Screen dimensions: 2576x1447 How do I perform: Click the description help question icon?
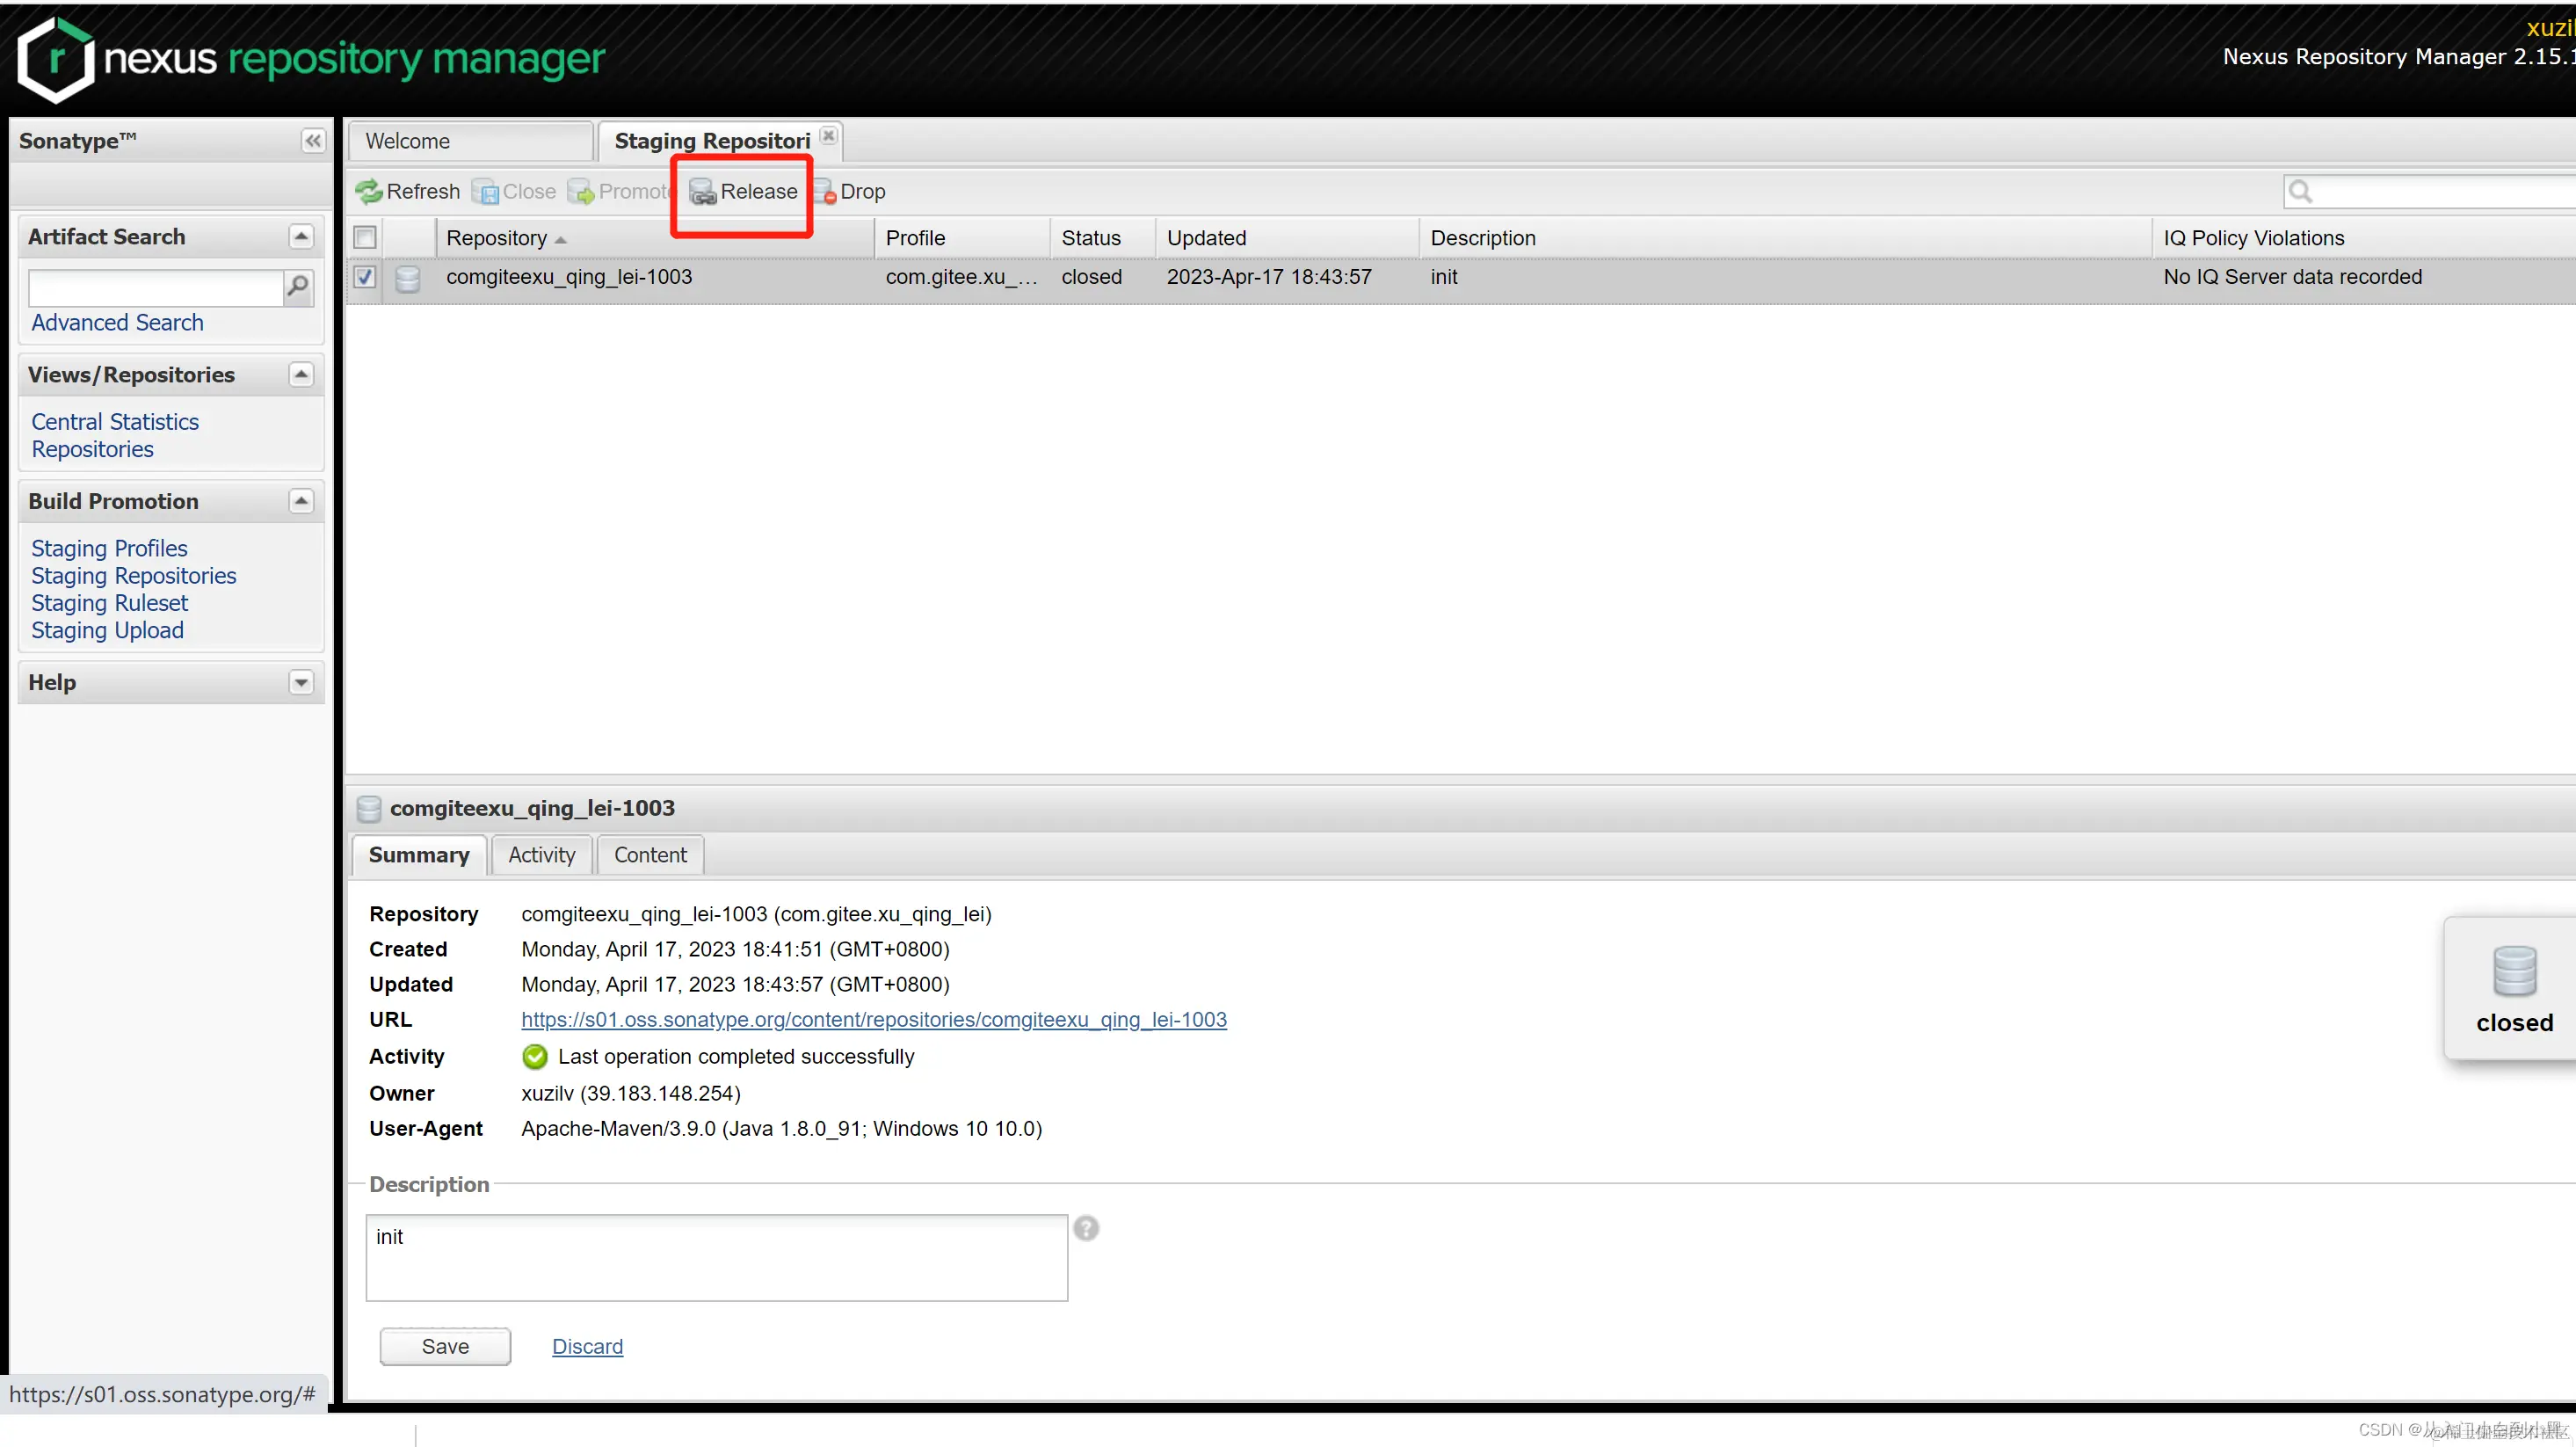coord(1086,1228)
